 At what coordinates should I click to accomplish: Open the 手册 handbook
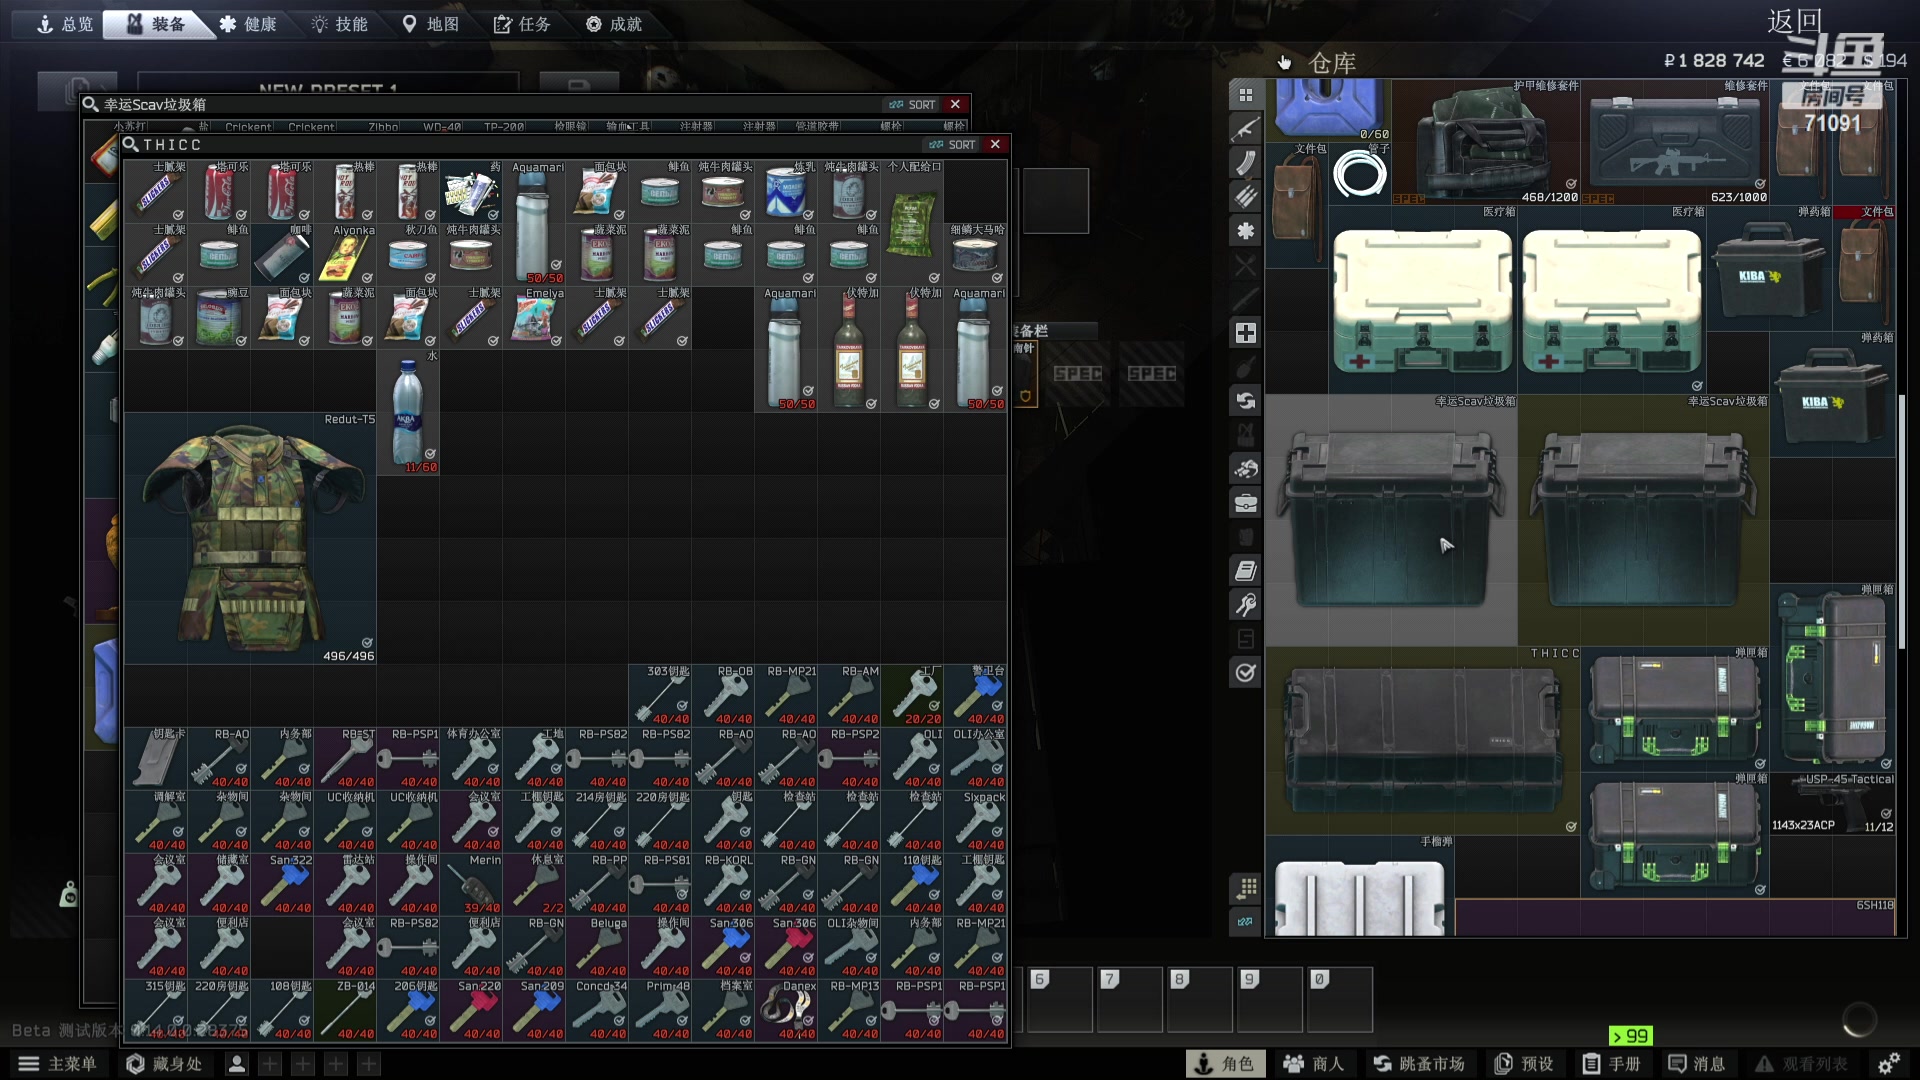click(x=1612, y=1064)
